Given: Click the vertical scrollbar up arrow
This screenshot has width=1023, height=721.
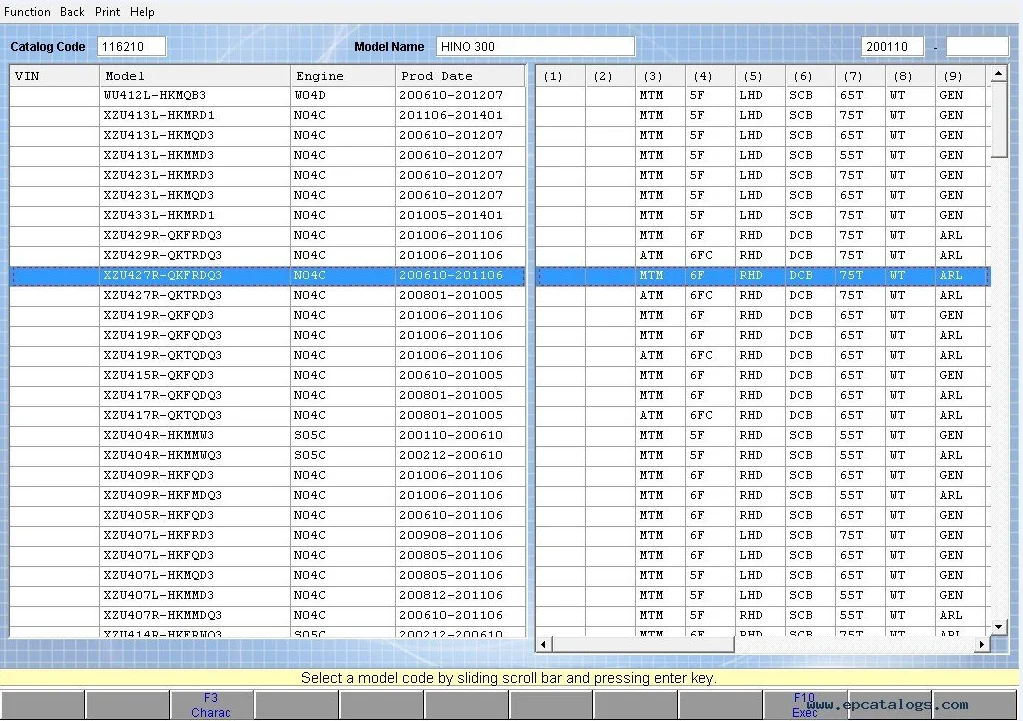Looking at the screenshot, I should click(x=998, y=74).
